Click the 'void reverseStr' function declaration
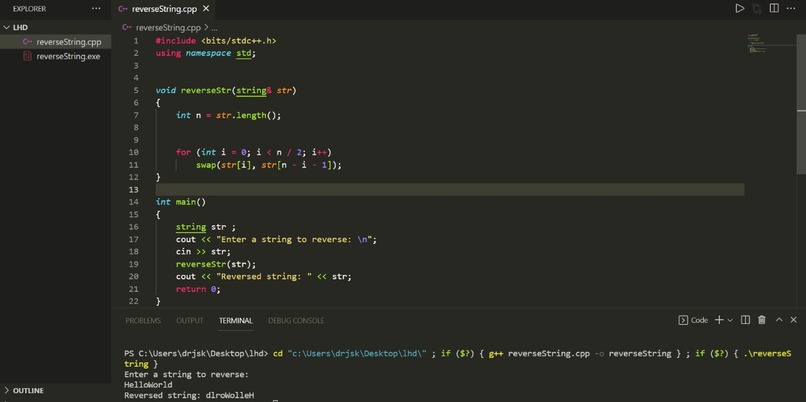 click(226, 90)
